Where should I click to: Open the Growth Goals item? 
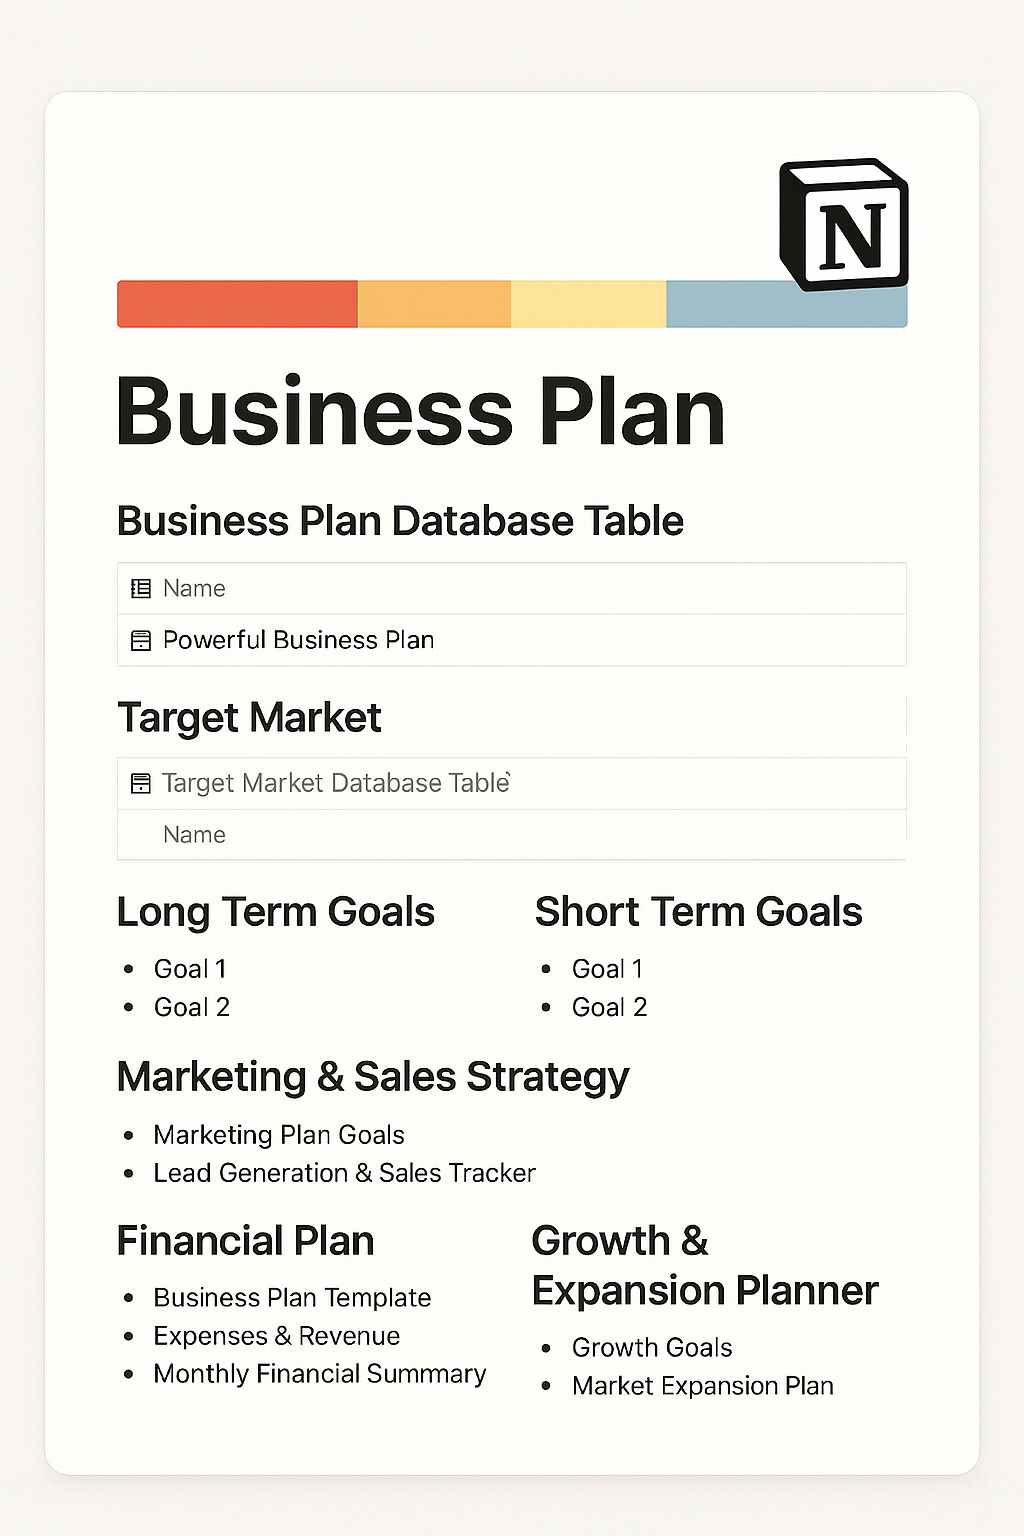pyautogui.click(x=652, y=1348)
